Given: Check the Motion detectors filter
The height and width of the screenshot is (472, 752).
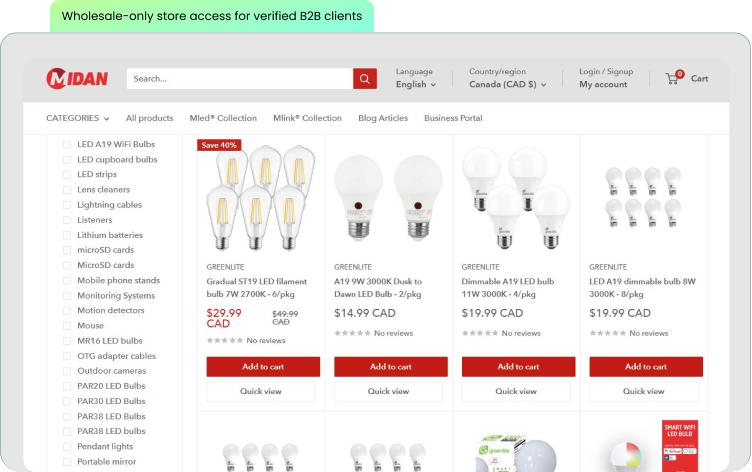Looking at the screenshot, I should [x=67, y=310].
